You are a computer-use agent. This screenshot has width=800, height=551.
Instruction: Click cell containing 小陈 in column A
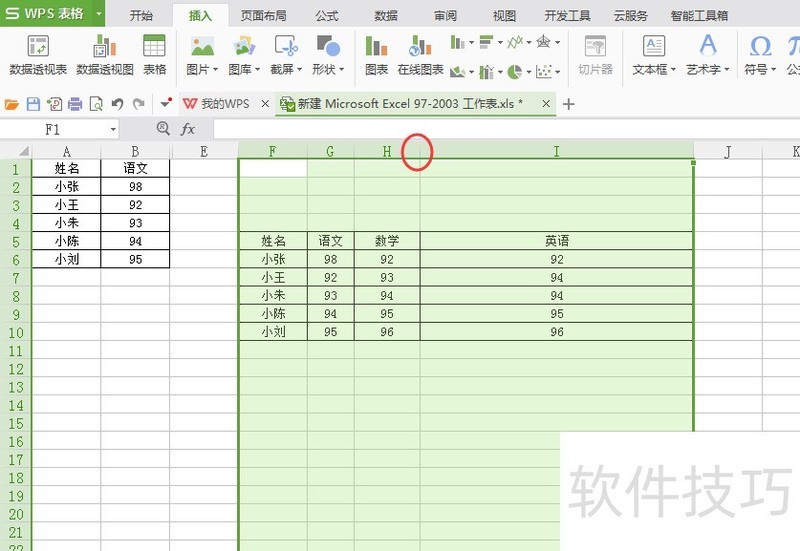tap(67, 241)
